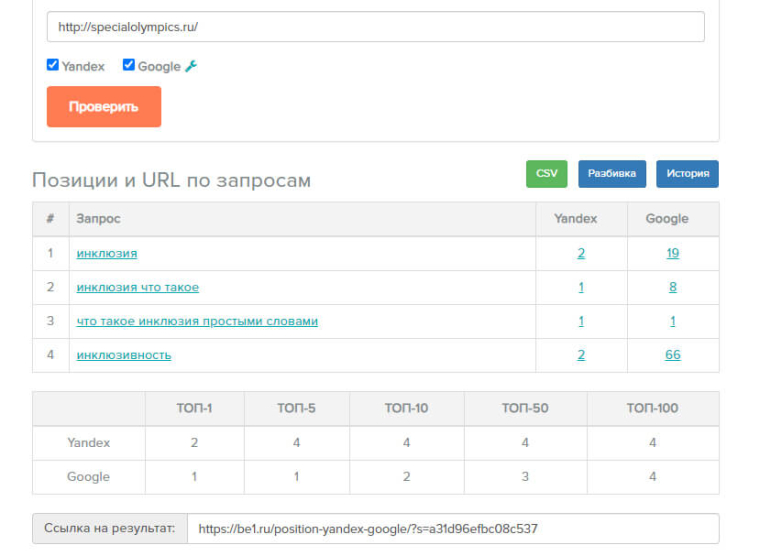This screenshot has width=760, height=556.
Task: Open the История button
Action: point(687,174)
